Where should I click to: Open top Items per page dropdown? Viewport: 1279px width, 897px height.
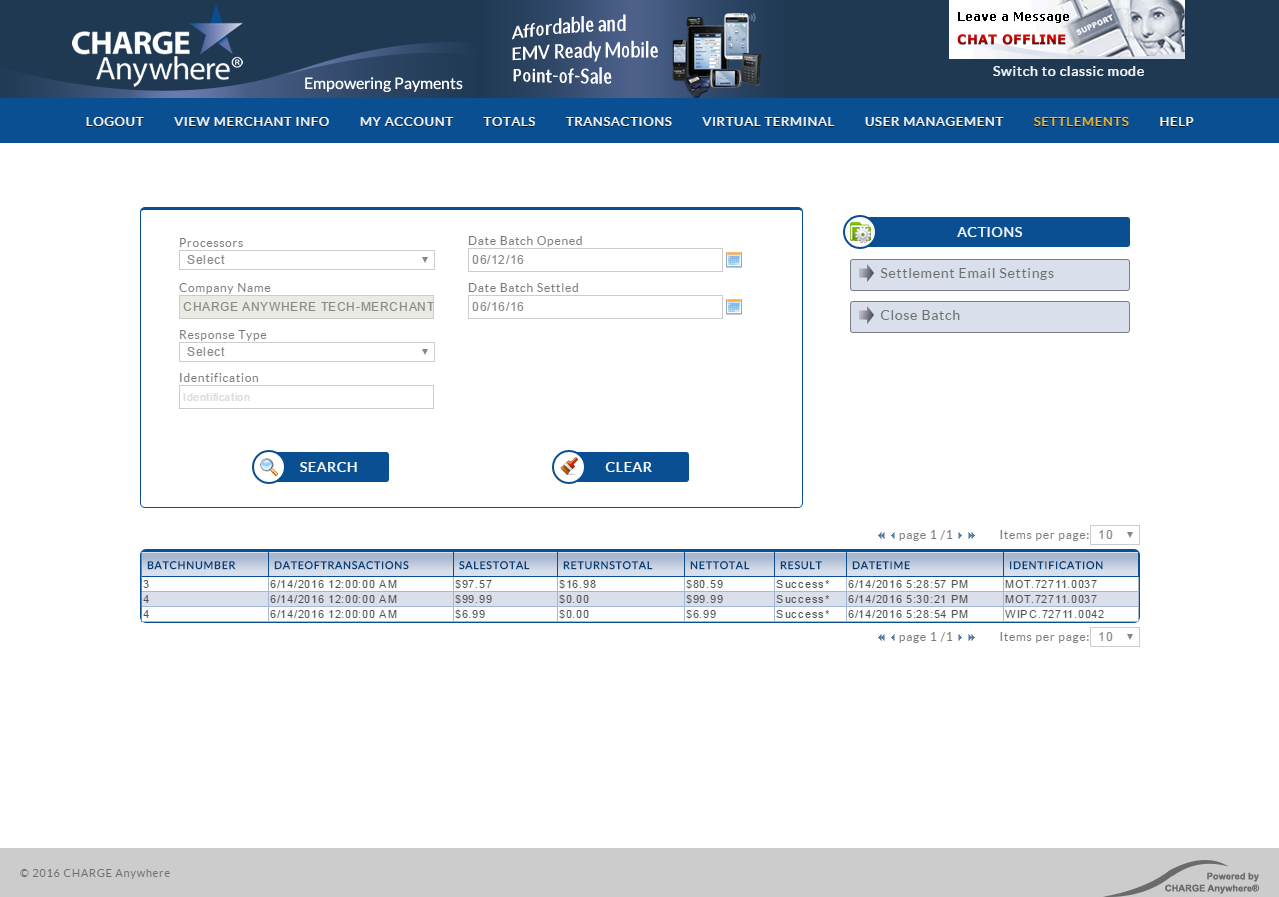1114,535
